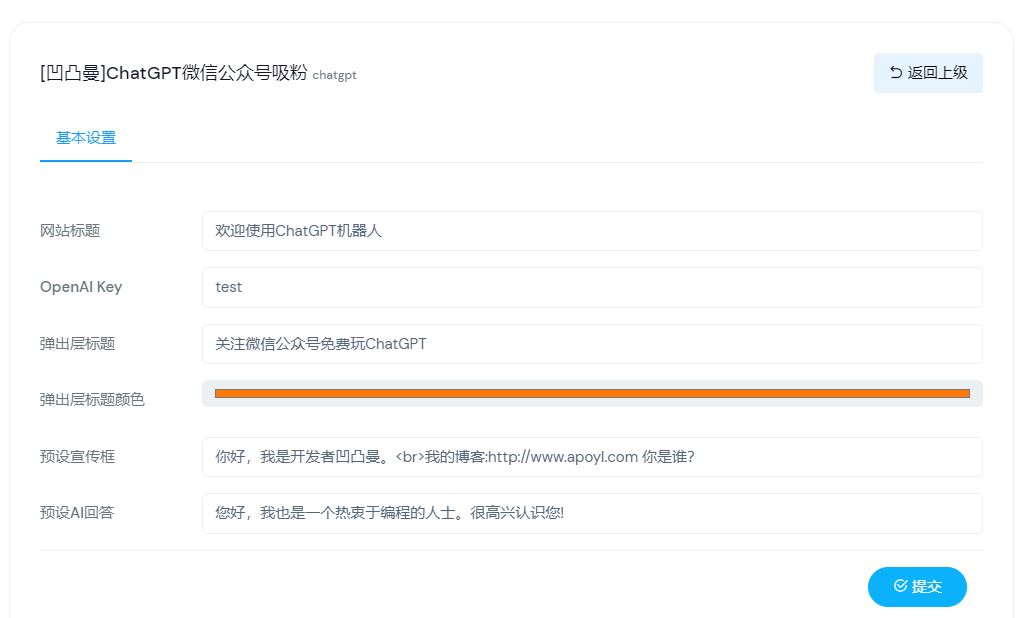Click the chatgpt label next to the page title
This screenshot has height=618, width=1024.
click(x=334, y=75)
